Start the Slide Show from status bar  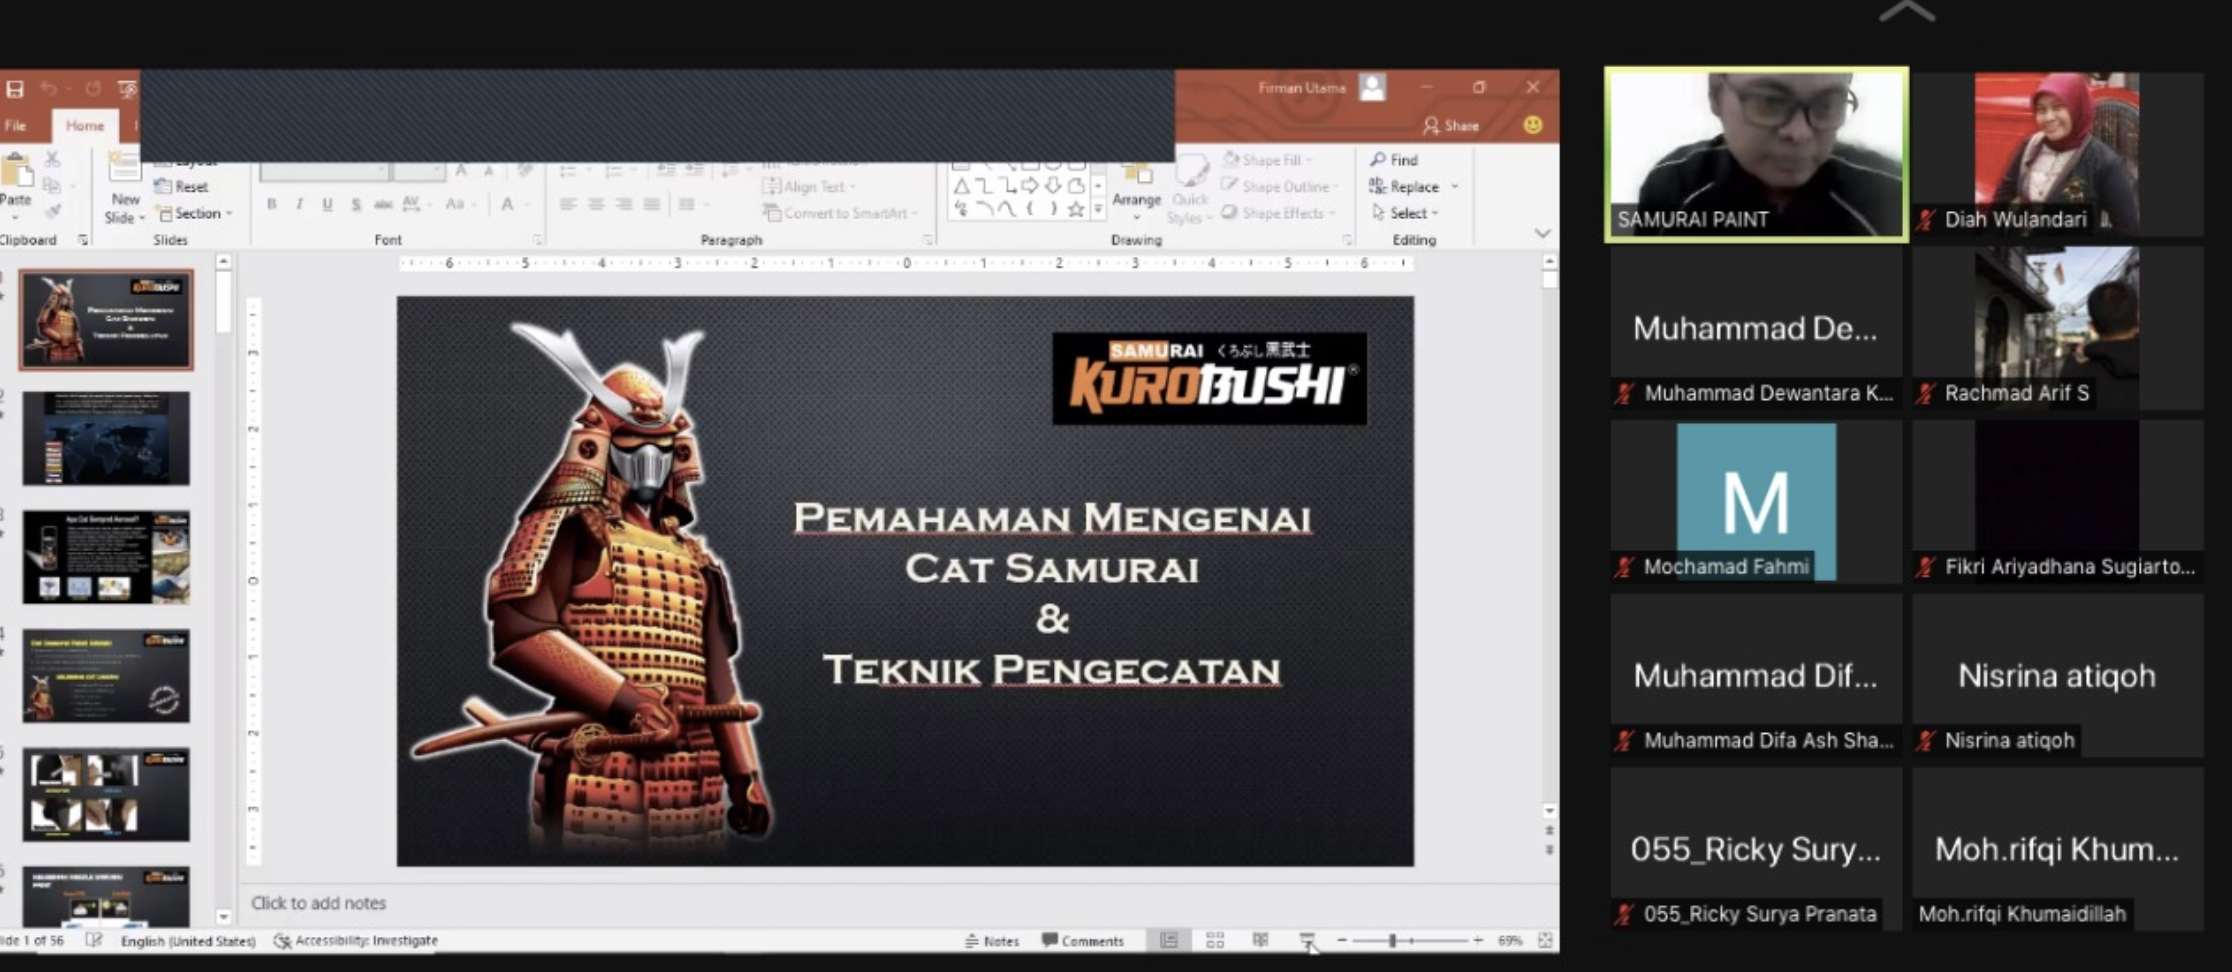coord(1307,940)
